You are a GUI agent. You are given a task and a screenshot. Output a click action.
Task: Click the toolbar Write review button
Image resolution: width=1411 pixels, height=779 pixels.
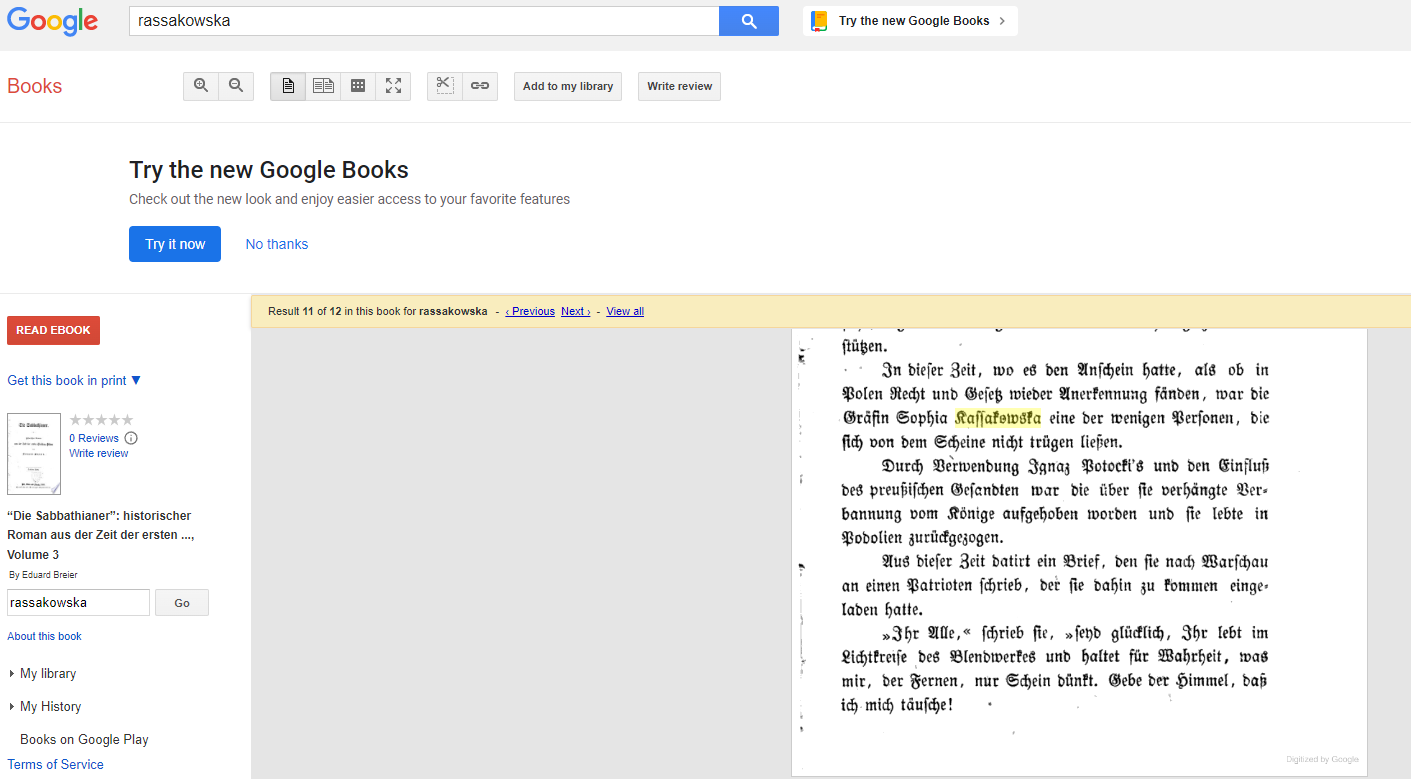679,86
